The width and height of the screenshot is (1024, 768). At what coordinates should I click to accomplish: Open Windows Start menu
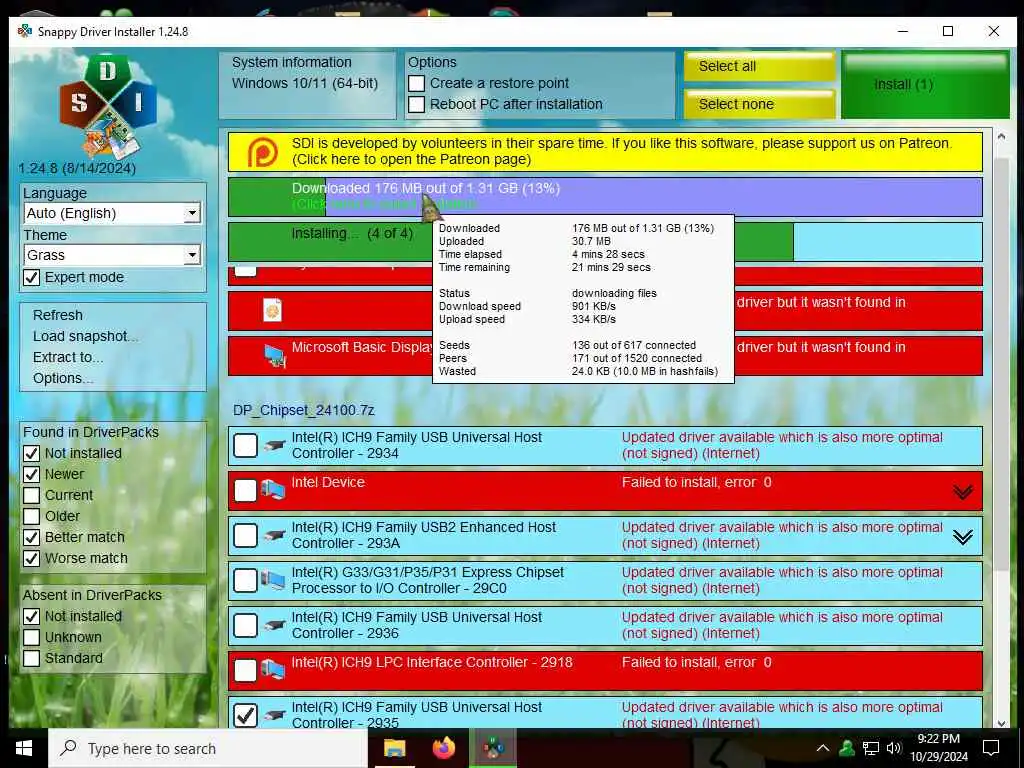pos(24,748)
